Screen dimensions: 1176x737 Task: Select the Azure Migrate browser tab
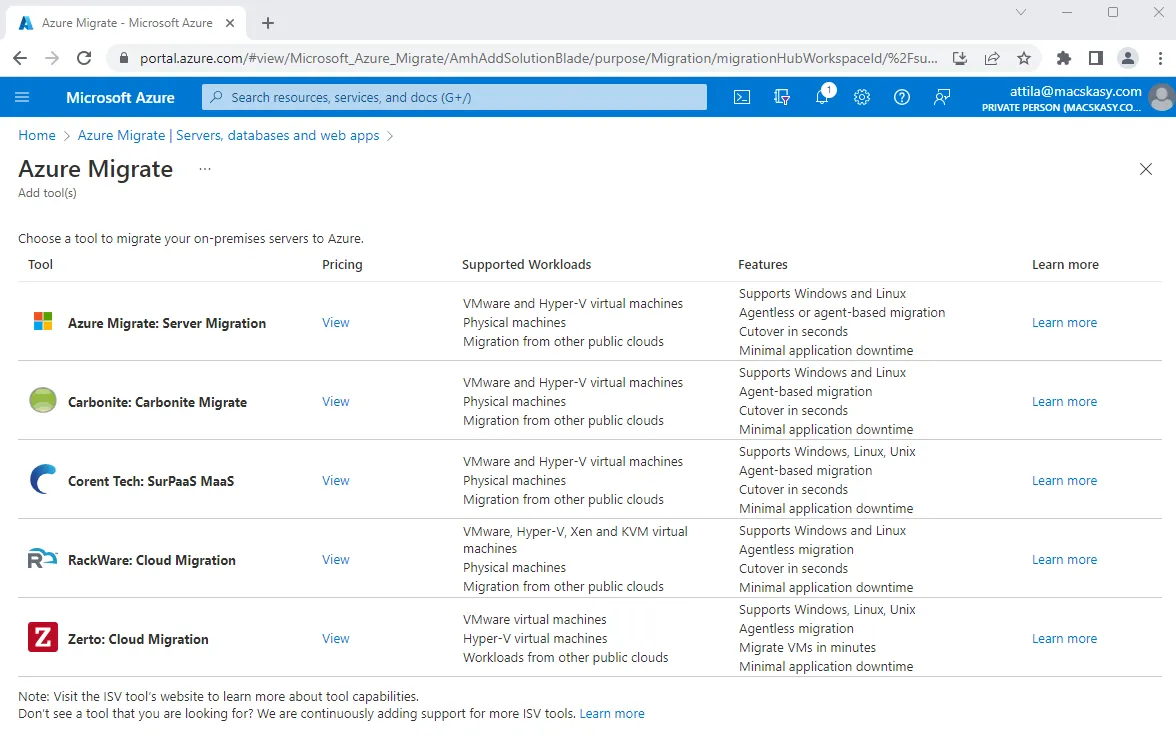click(x=126, y=23)
